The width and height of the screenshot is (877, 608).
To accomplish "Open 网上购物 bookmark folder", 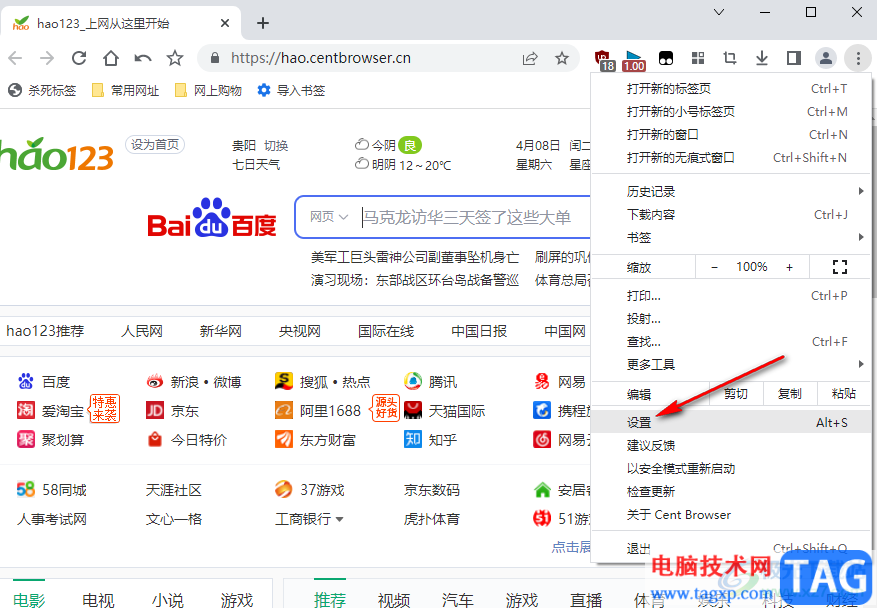I will click(x=208, y=90).
